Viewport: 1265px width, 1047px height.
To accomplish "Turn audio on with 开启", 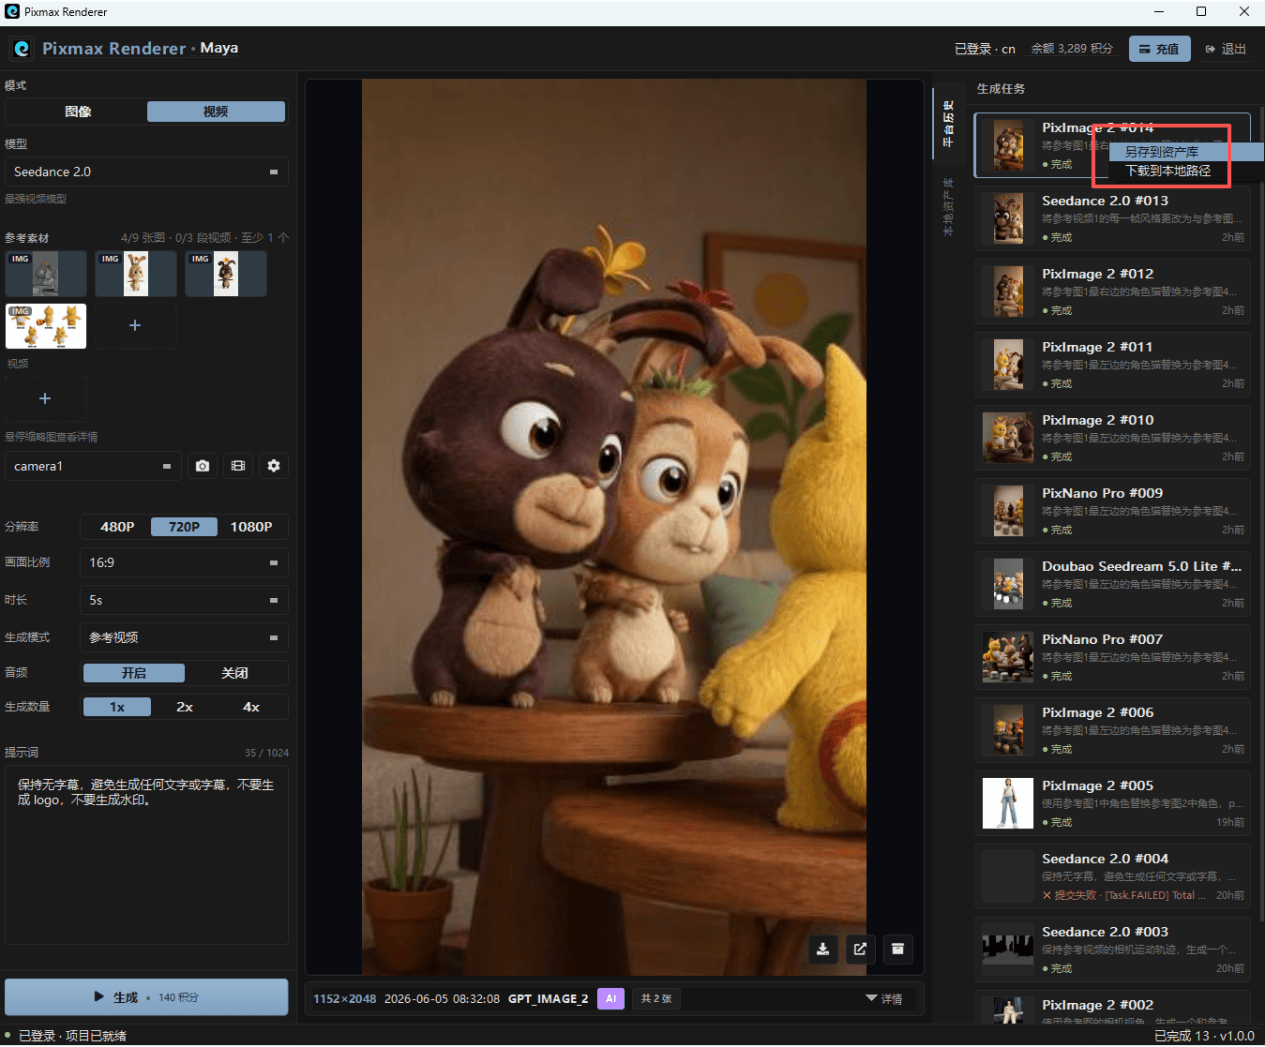I will [134, 673].
